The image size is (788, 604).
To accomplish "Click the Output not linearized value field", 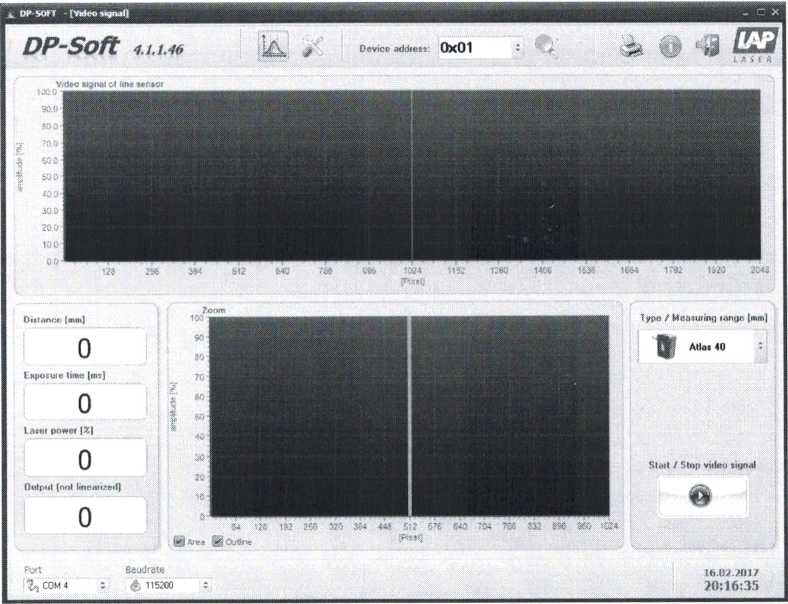I will pos(85,516).
